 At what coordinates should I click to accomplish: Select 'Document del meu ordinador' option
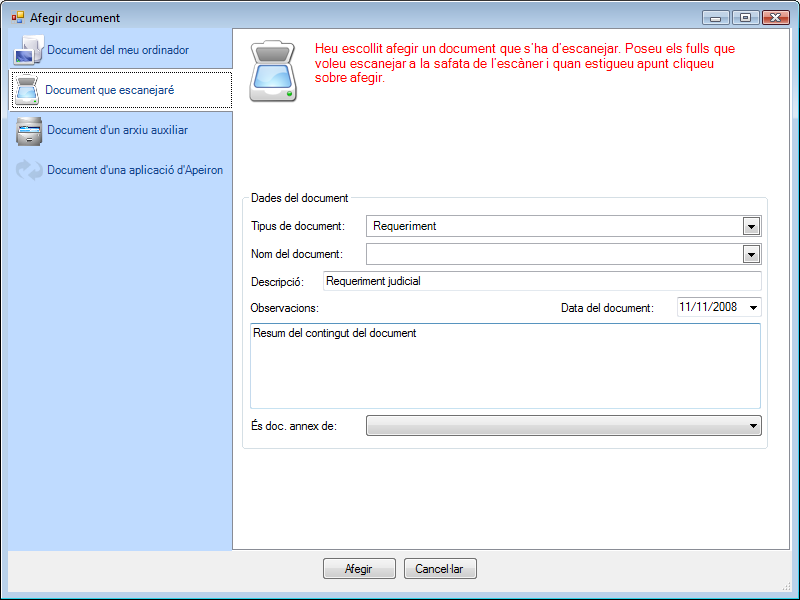point(120,50)
